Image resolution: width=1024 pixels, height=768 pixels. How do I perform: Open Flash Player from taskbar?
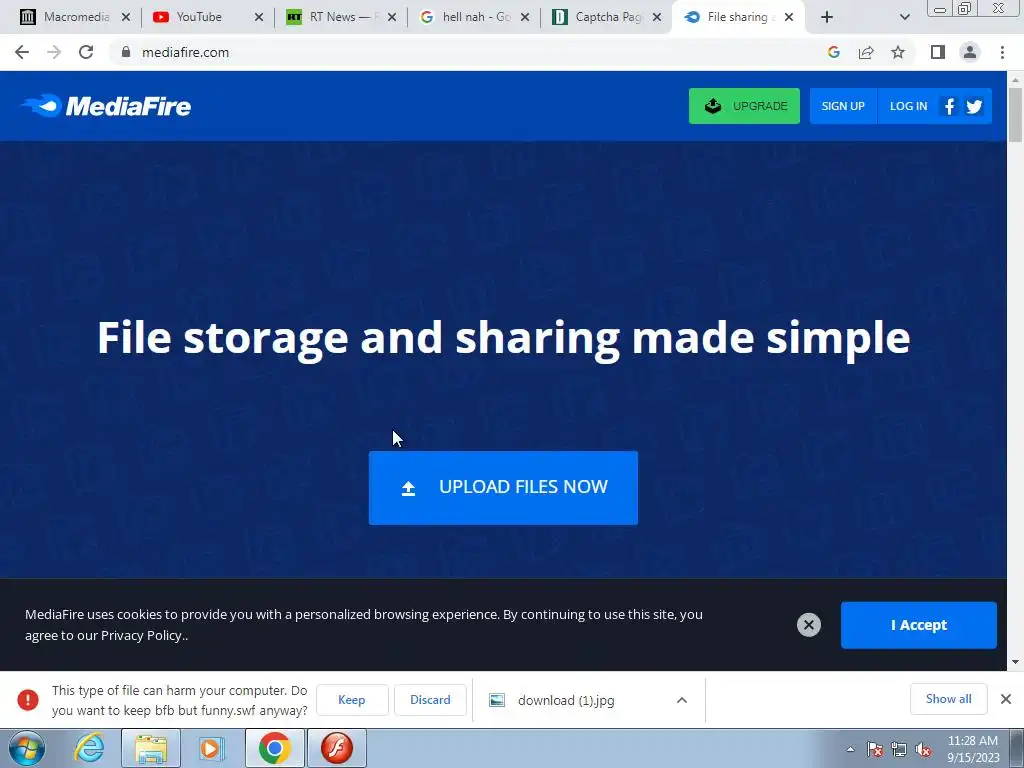click(x=337, y=748)
